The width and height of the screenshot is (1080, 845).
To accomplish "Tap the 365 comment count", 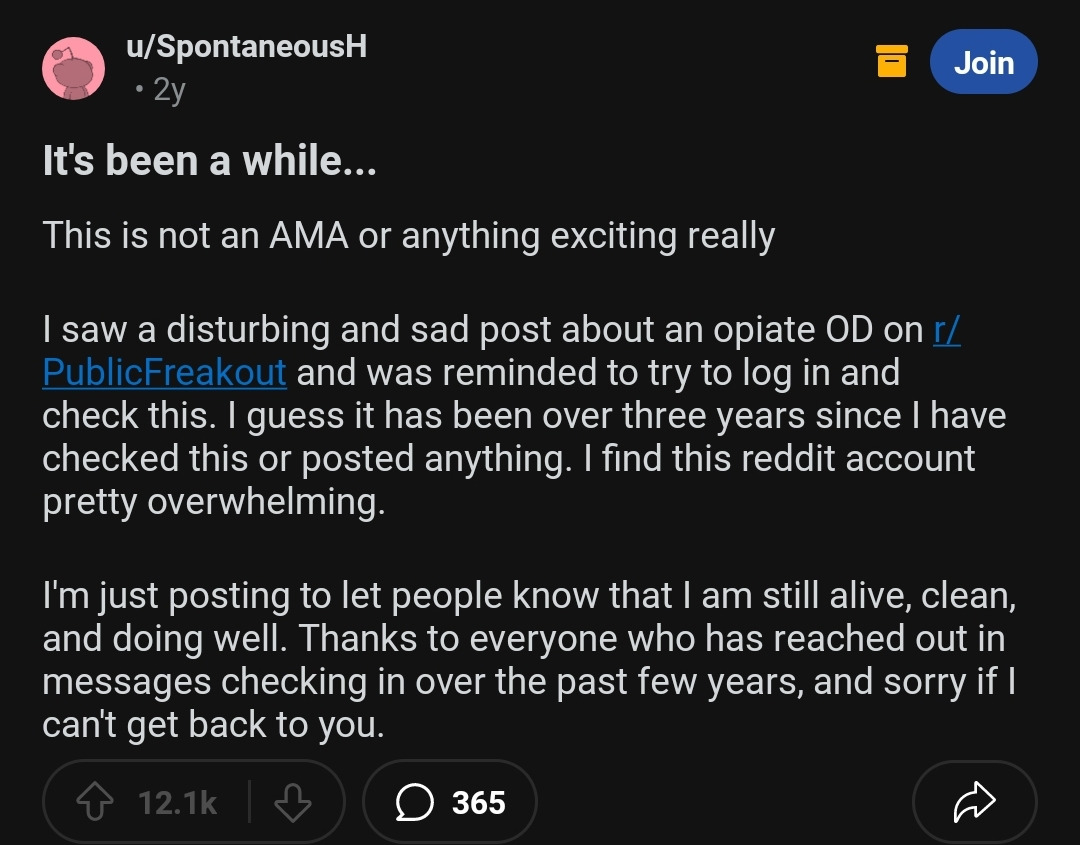I will click(x=478, y=802).
